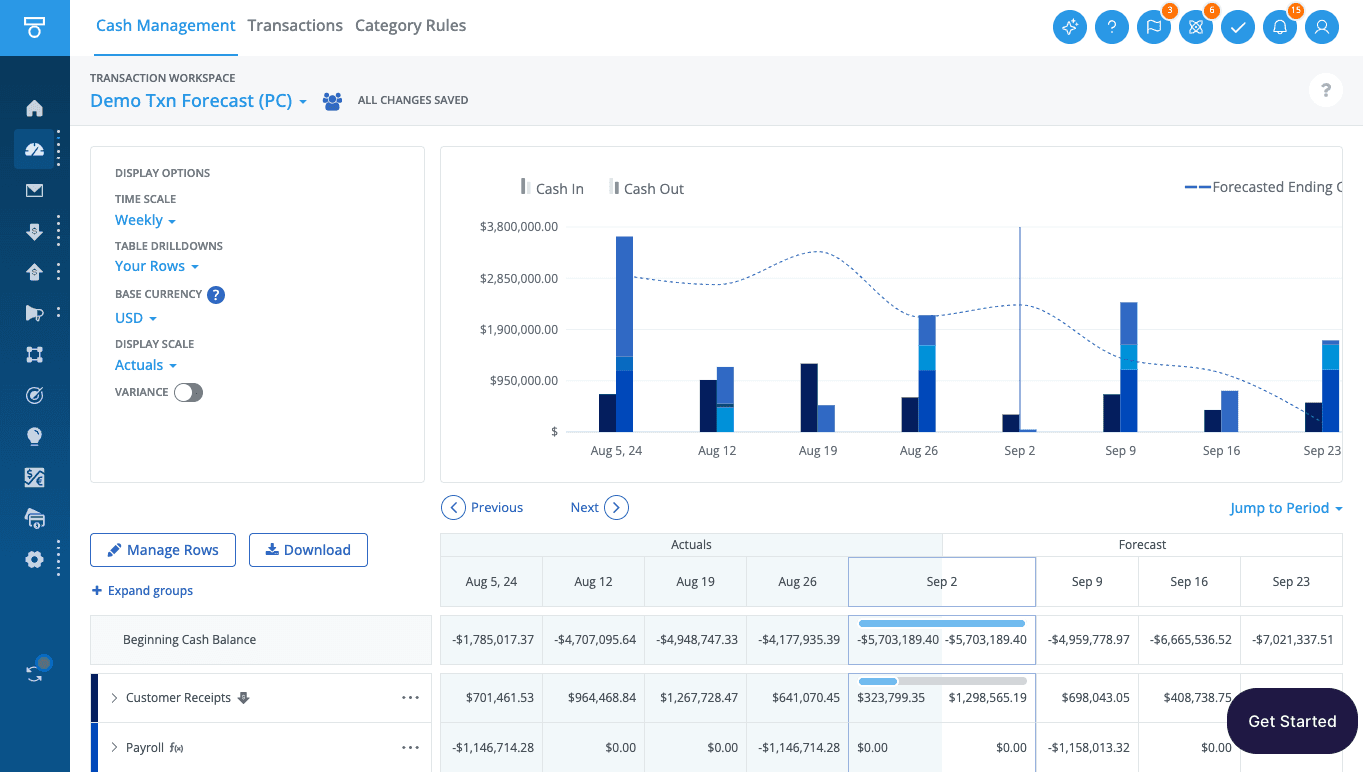This screenshot has height=772, width=1363.
Task: Click the Download button
Action: (x=308, y=550)
